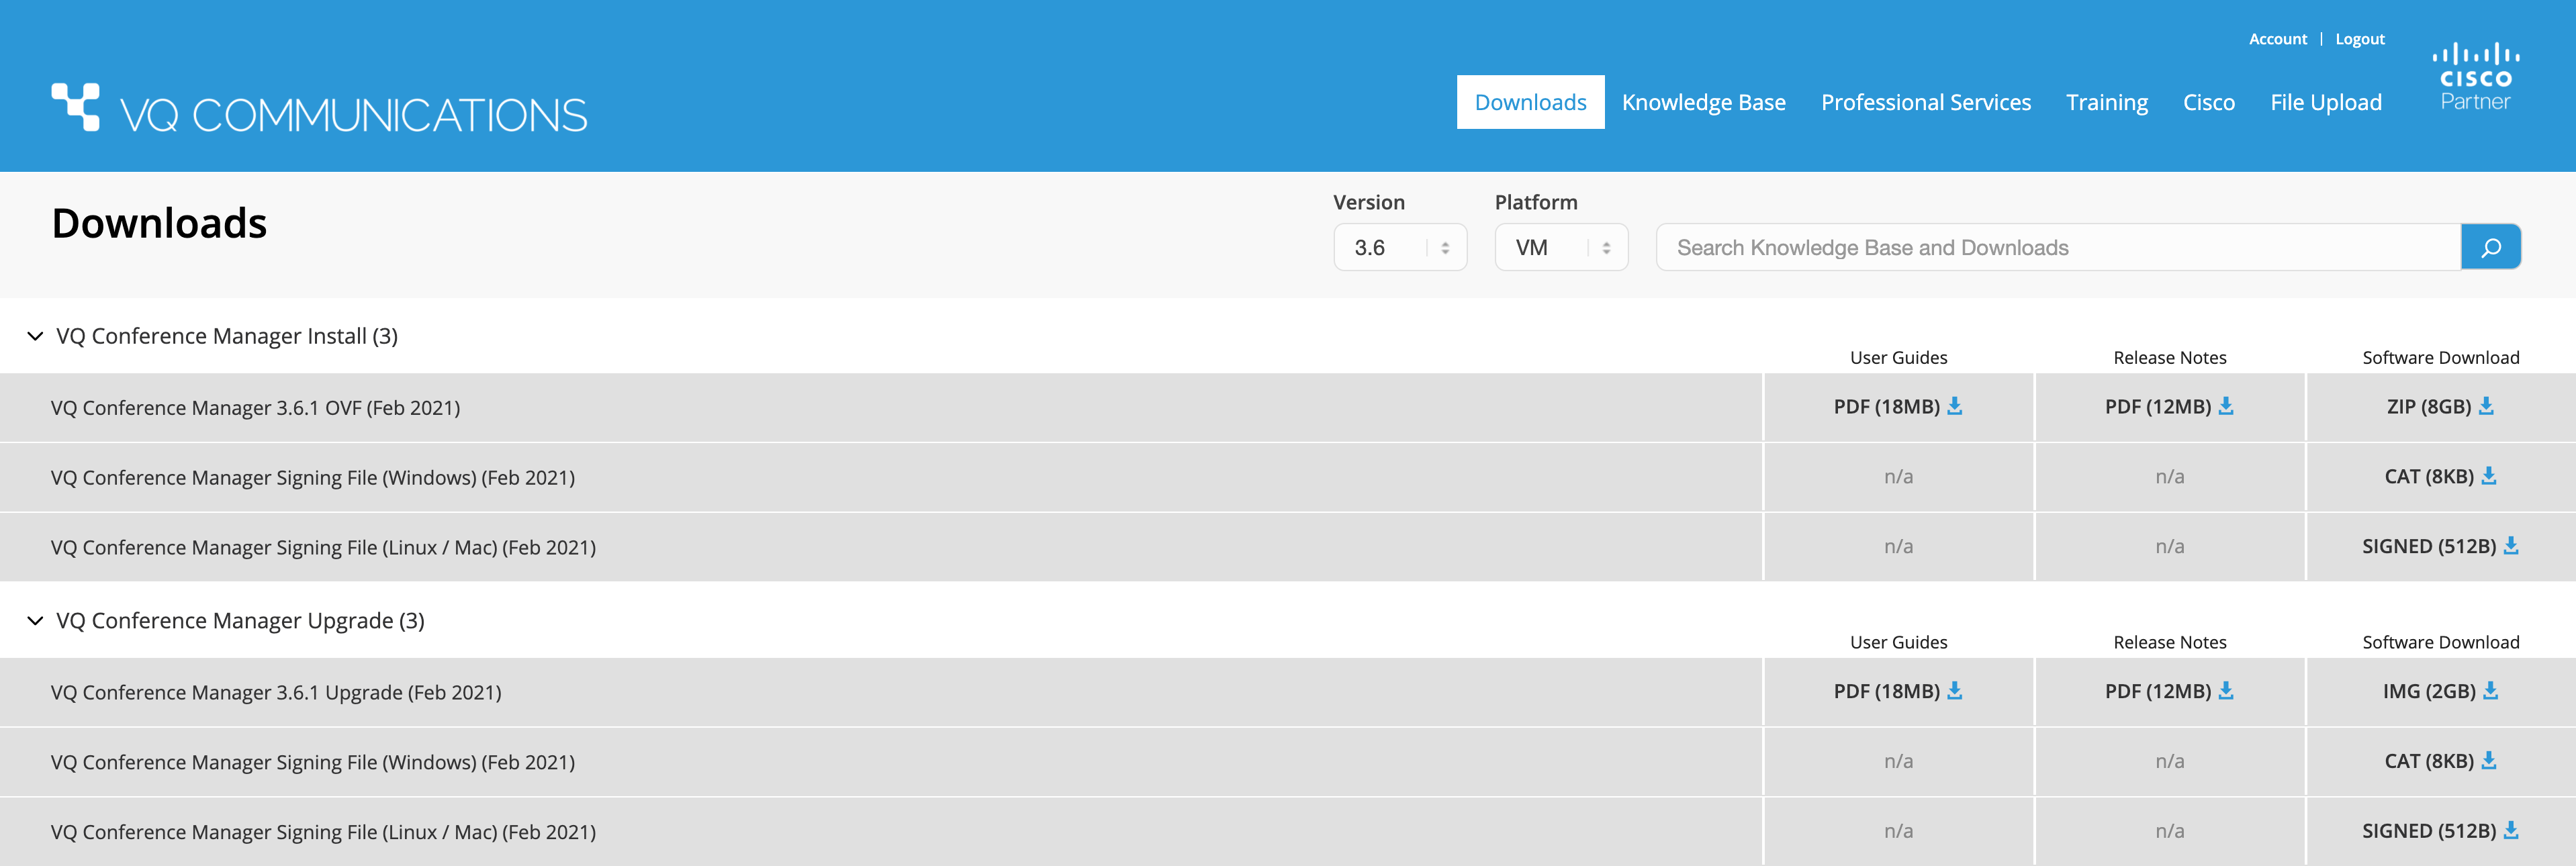Download CAT (8KB) in Upgrade section
The image size is (2576, 866).
pos(2440,762)
